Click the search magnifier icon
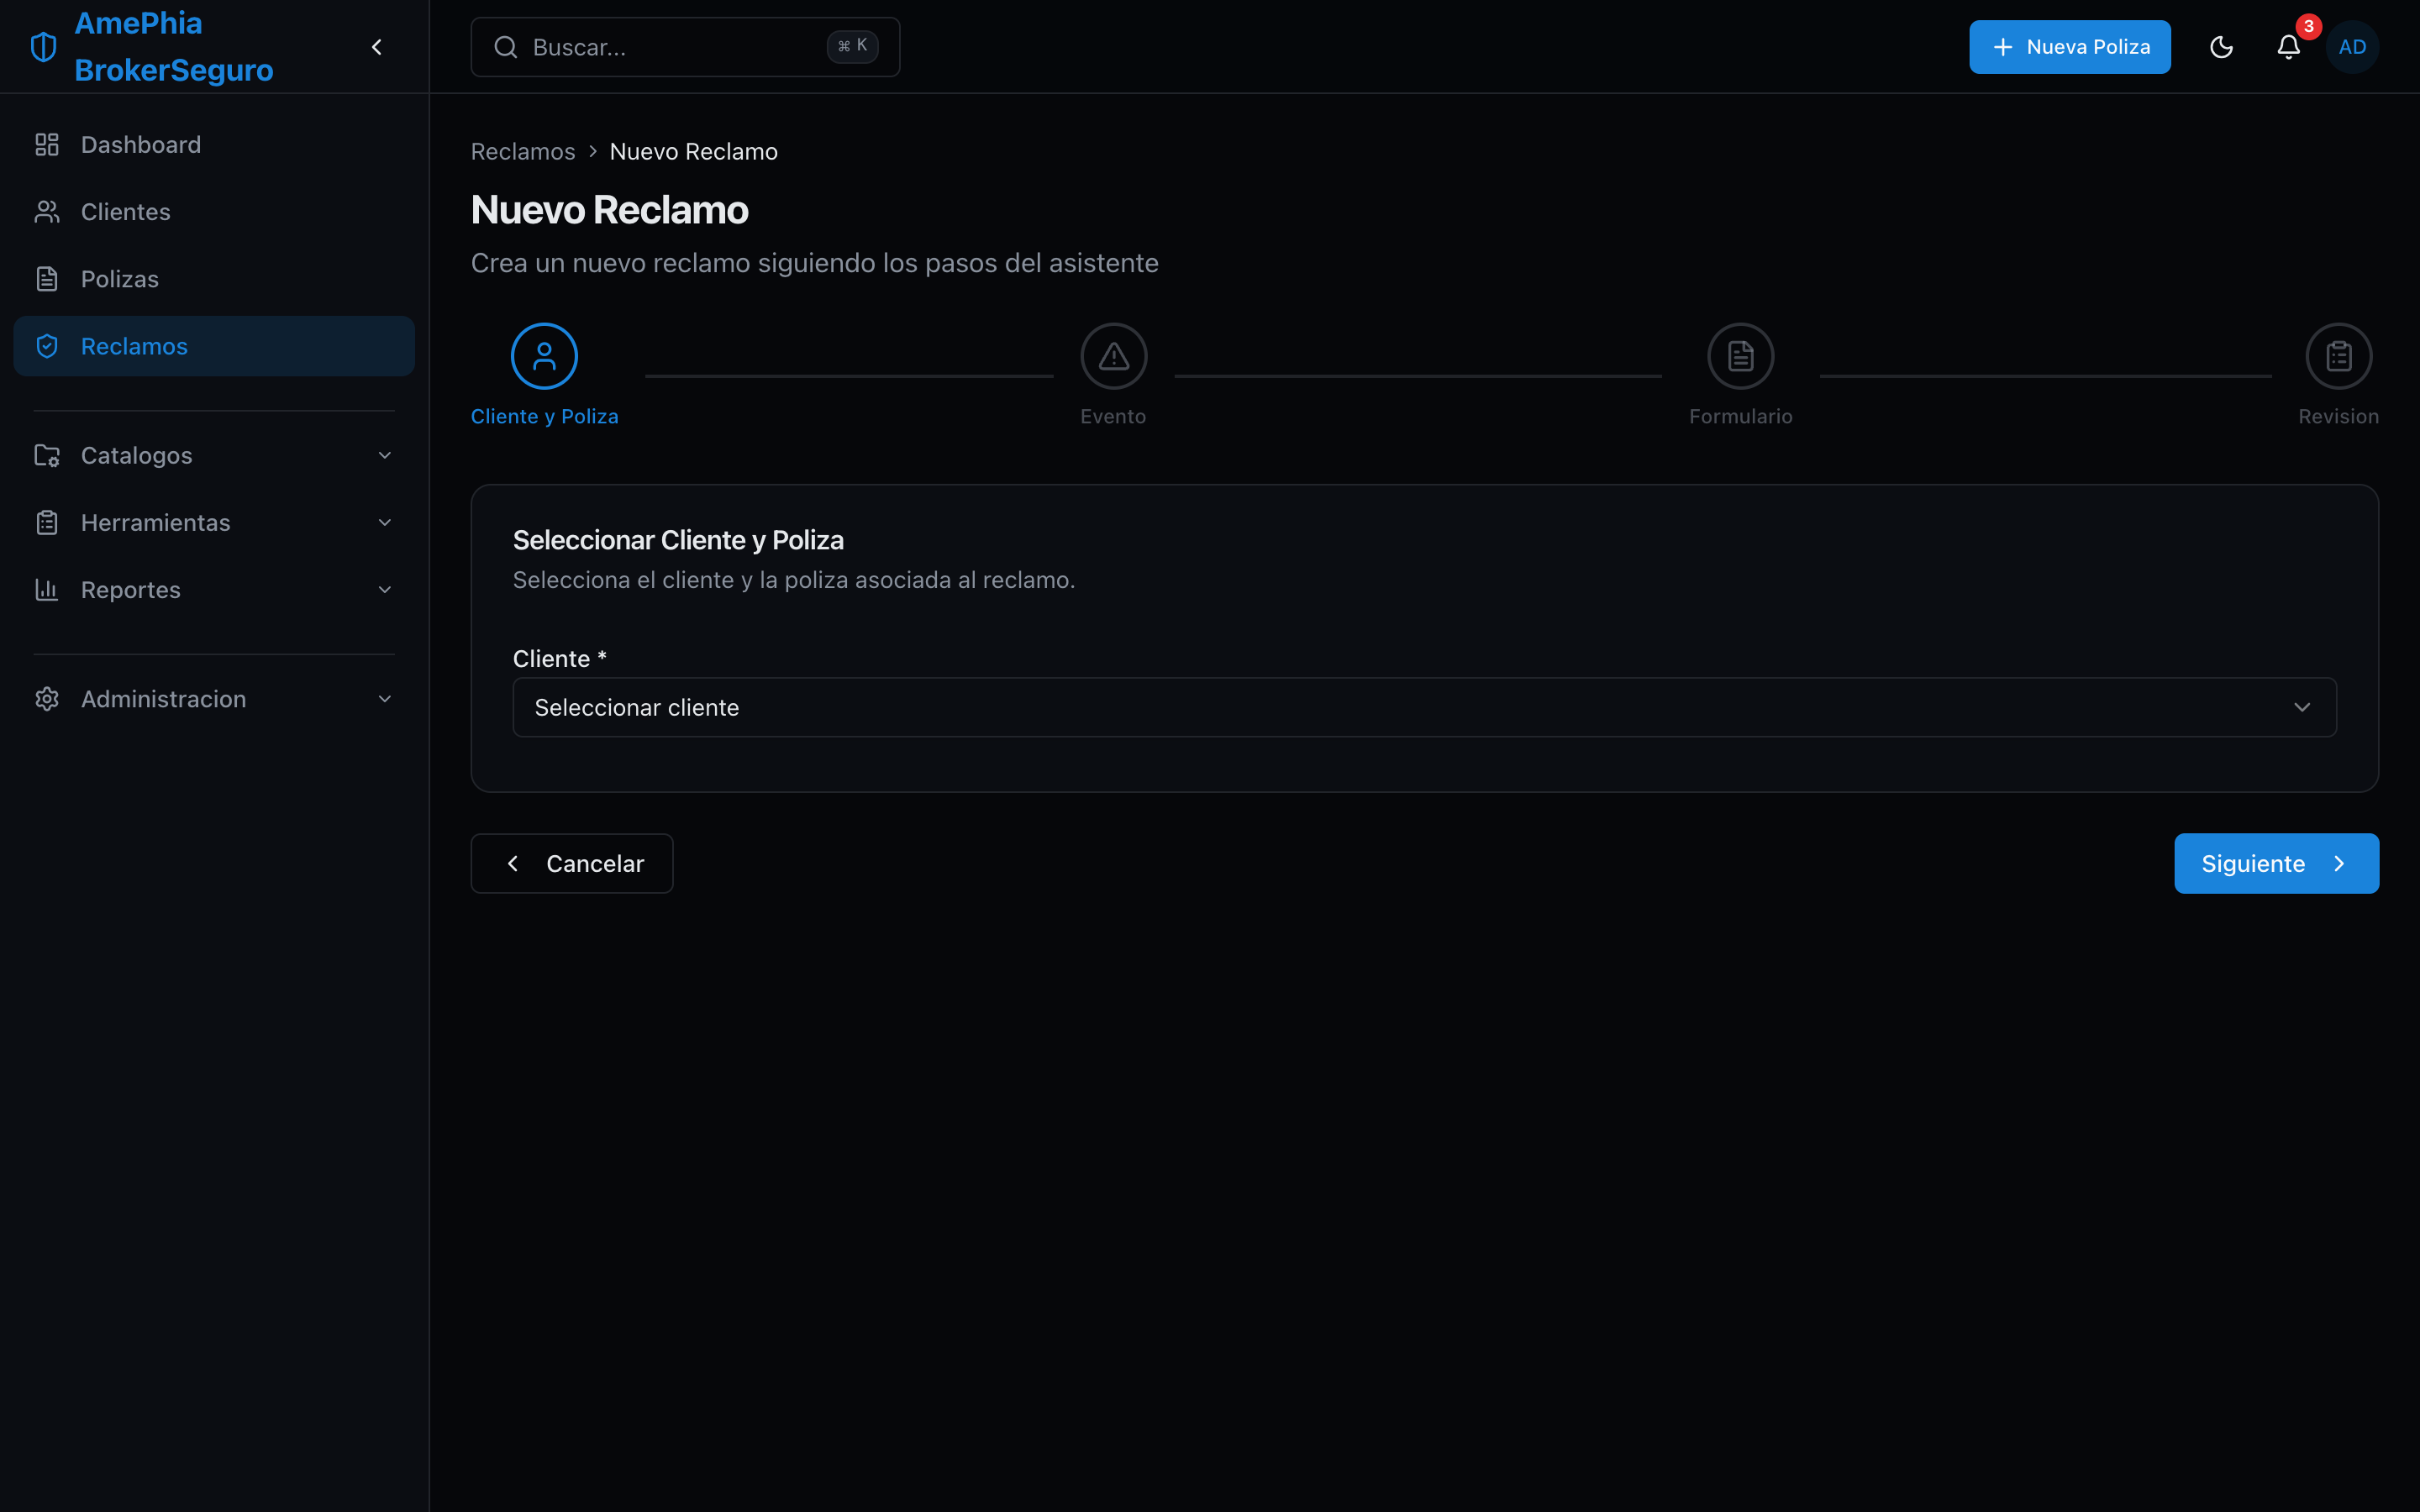Image resolution: width=2420 pixels, height=1512 pixels. click(506, 47)
